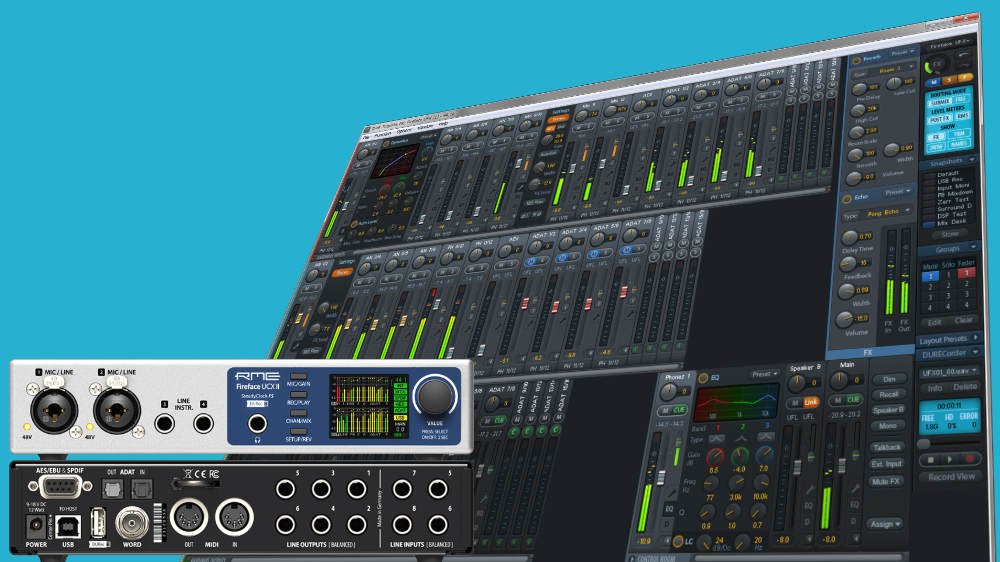Toggle Show Trim option
The image size is (1000, 562).
959,134
